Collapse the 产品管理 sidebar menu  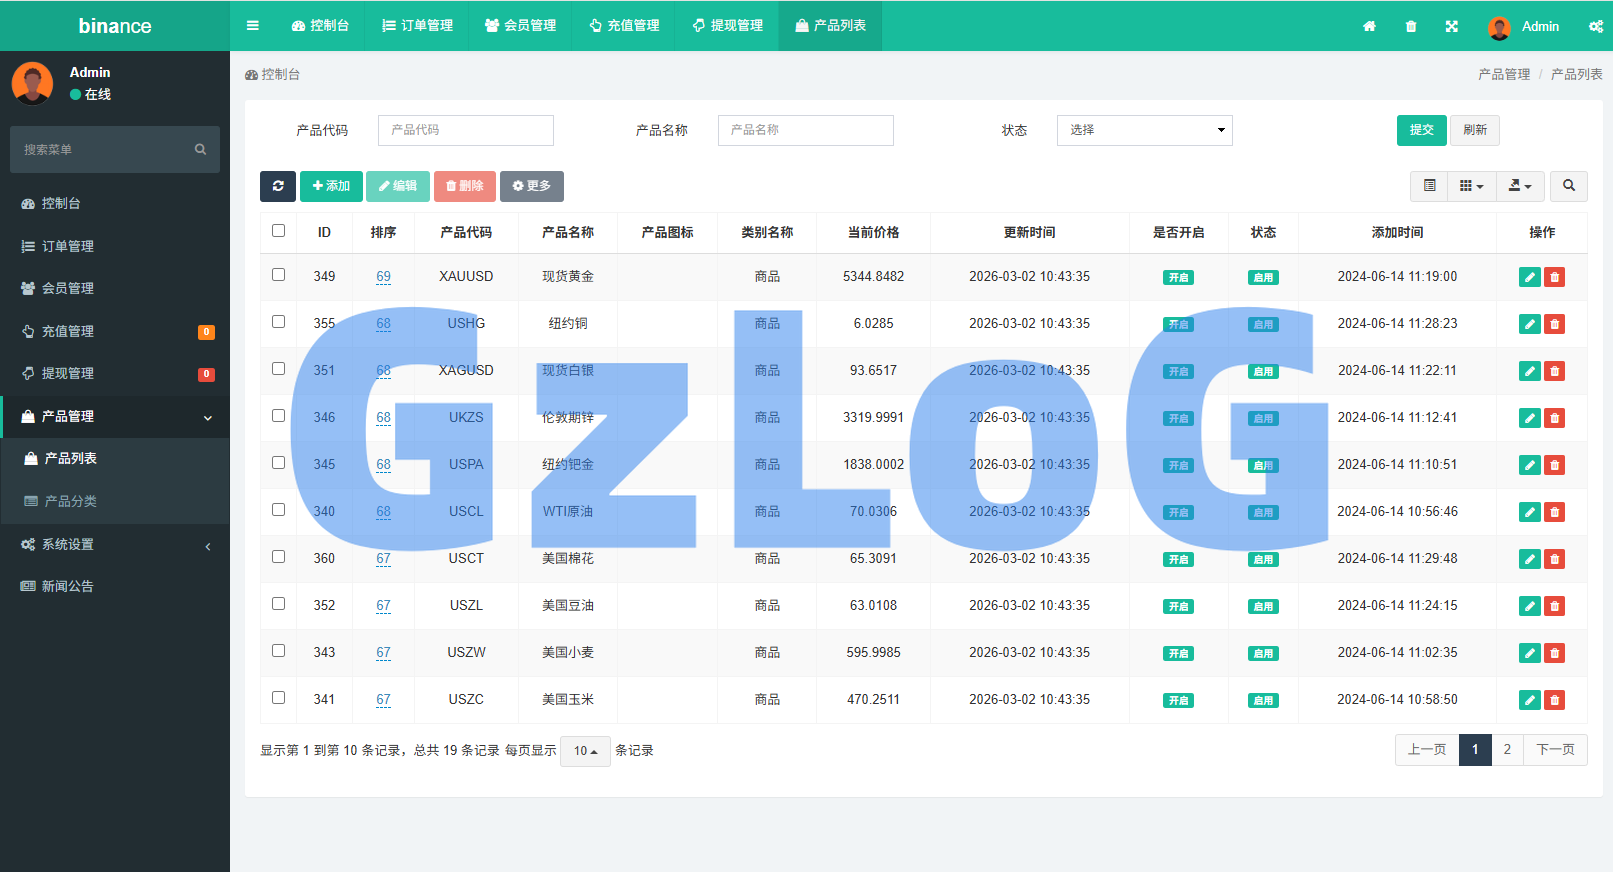pyautogui.click(x=115, y=416)
